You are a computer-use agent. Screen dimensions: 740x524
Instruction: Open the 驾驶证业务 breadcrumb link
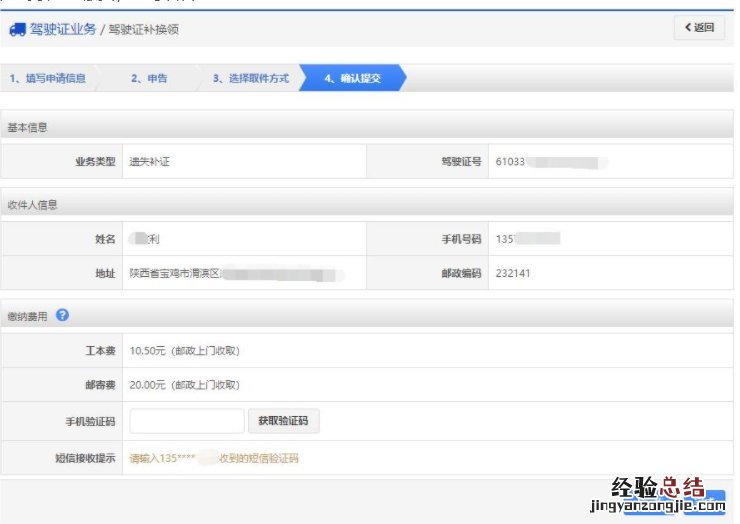(x=63, y=29)
